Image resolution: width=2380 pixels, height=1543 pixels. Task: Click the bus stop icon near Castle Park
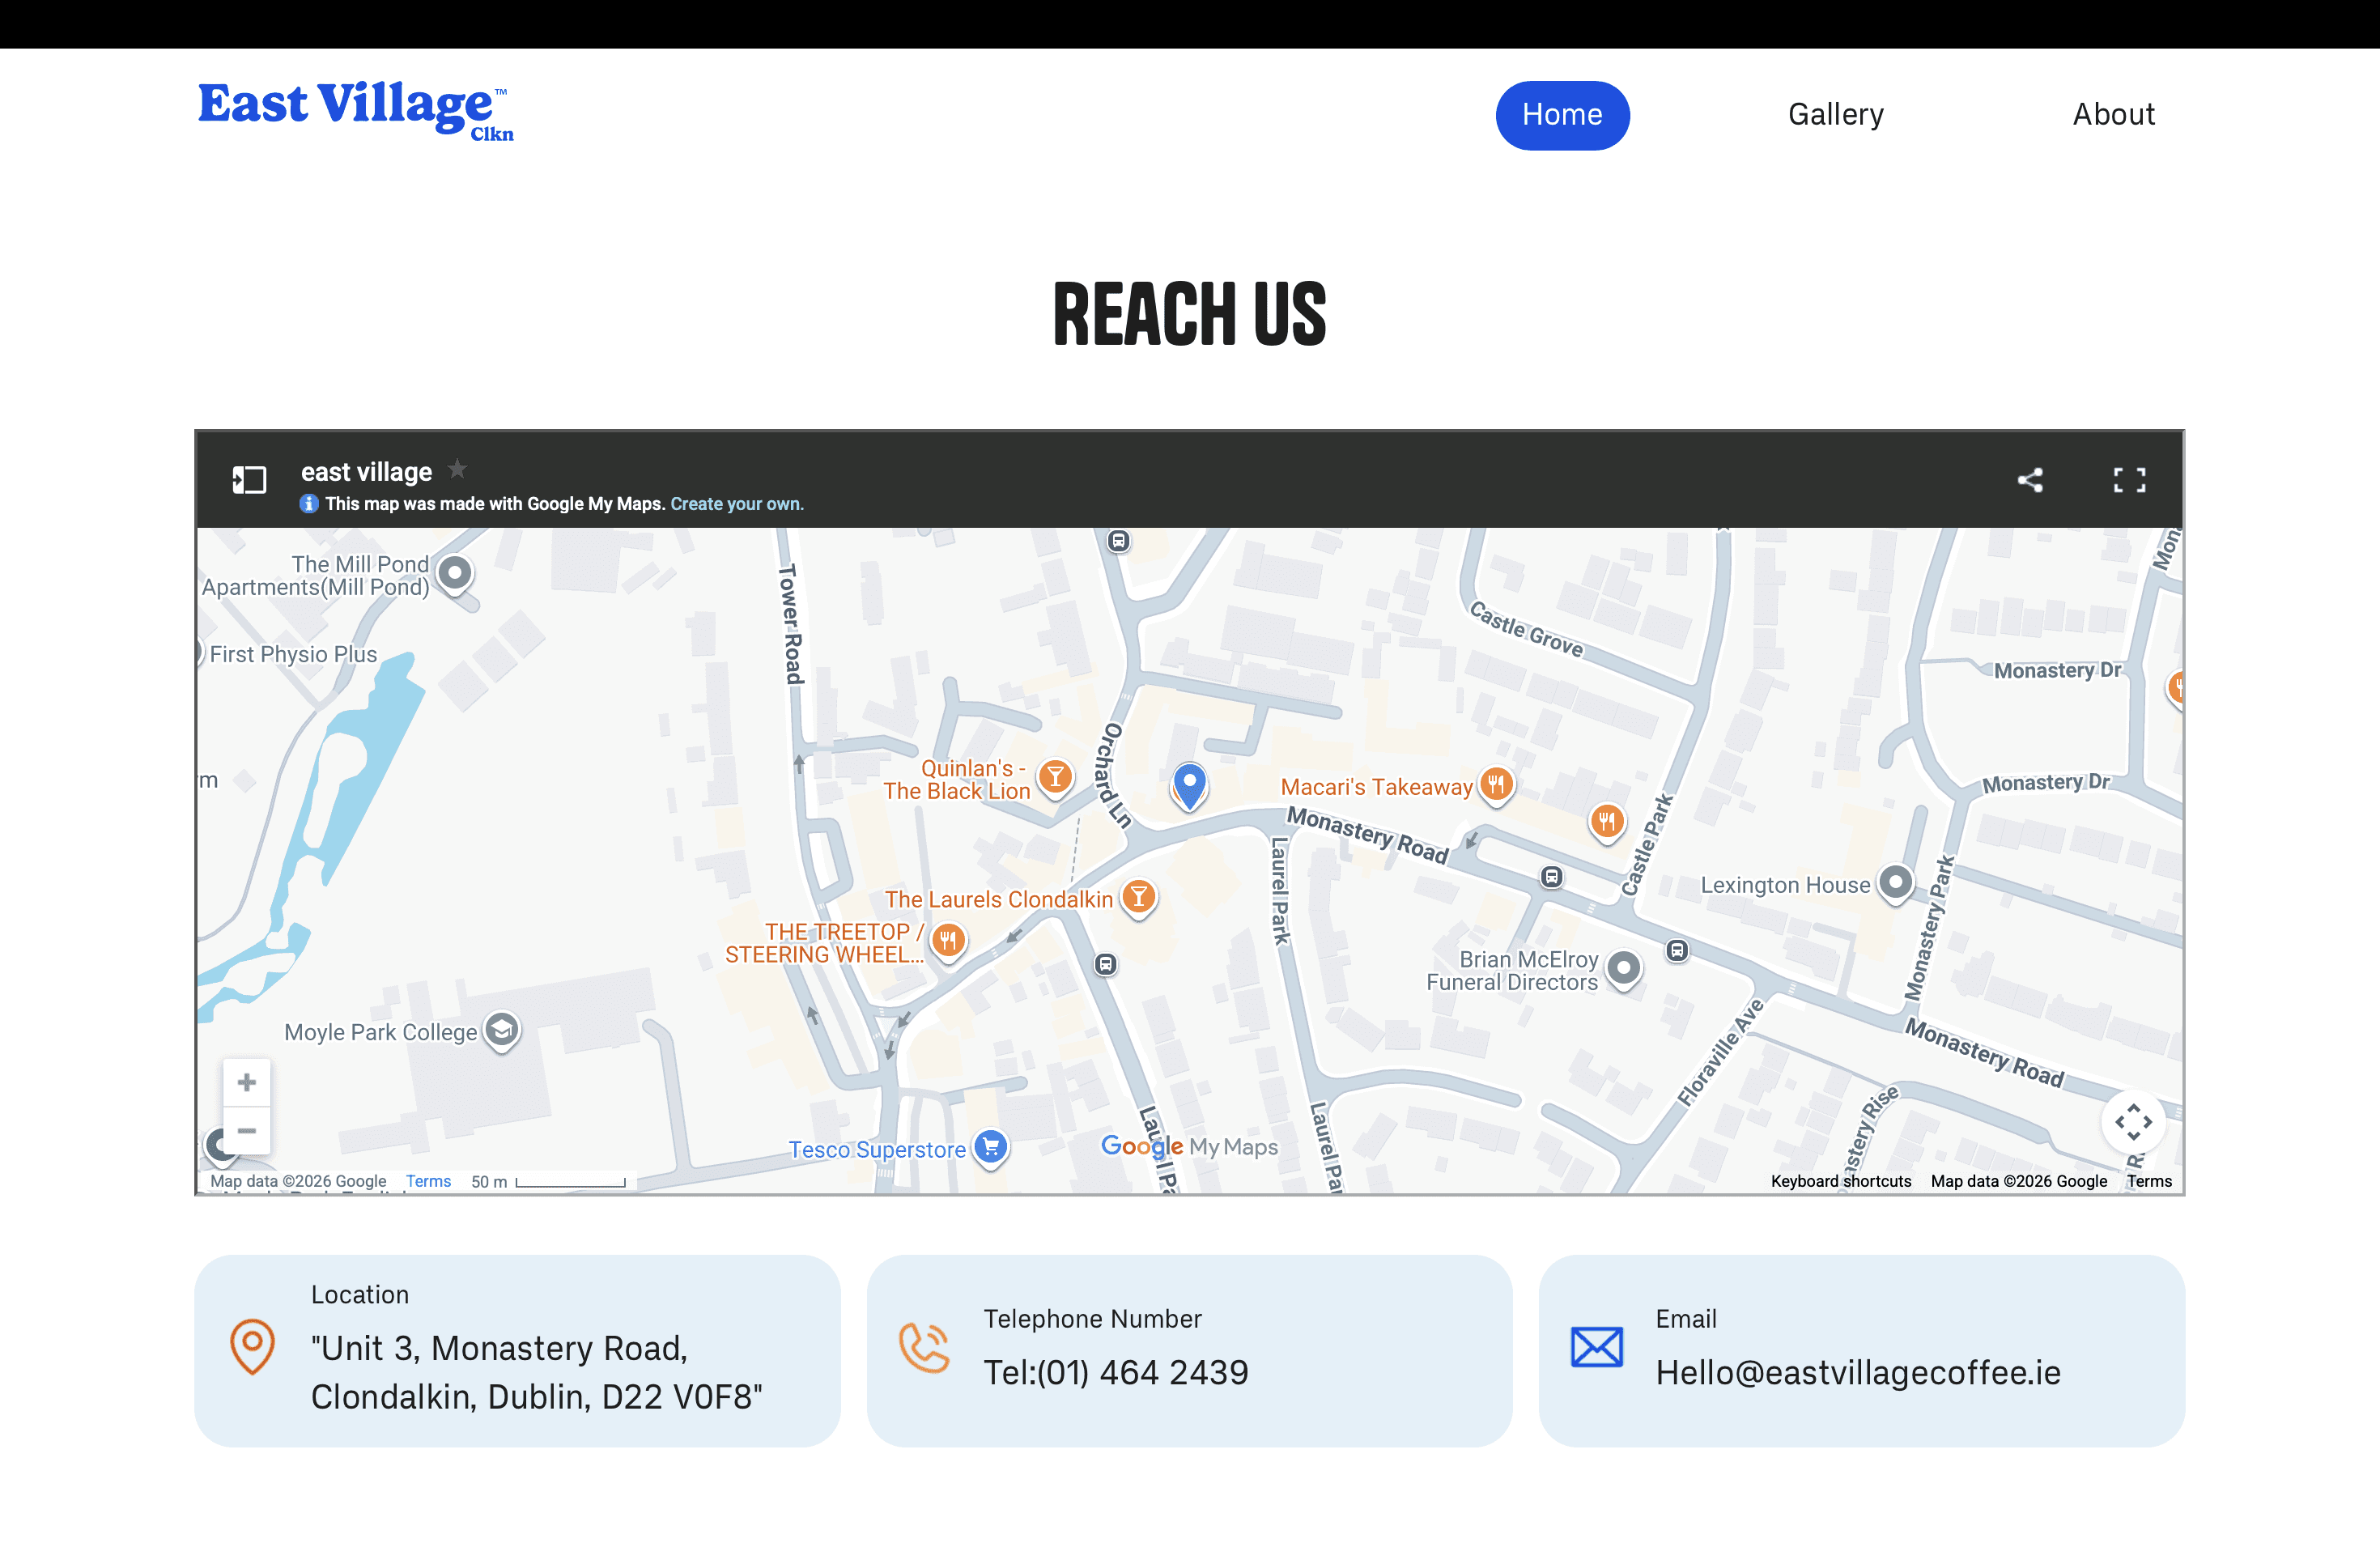click(1551, 877)
